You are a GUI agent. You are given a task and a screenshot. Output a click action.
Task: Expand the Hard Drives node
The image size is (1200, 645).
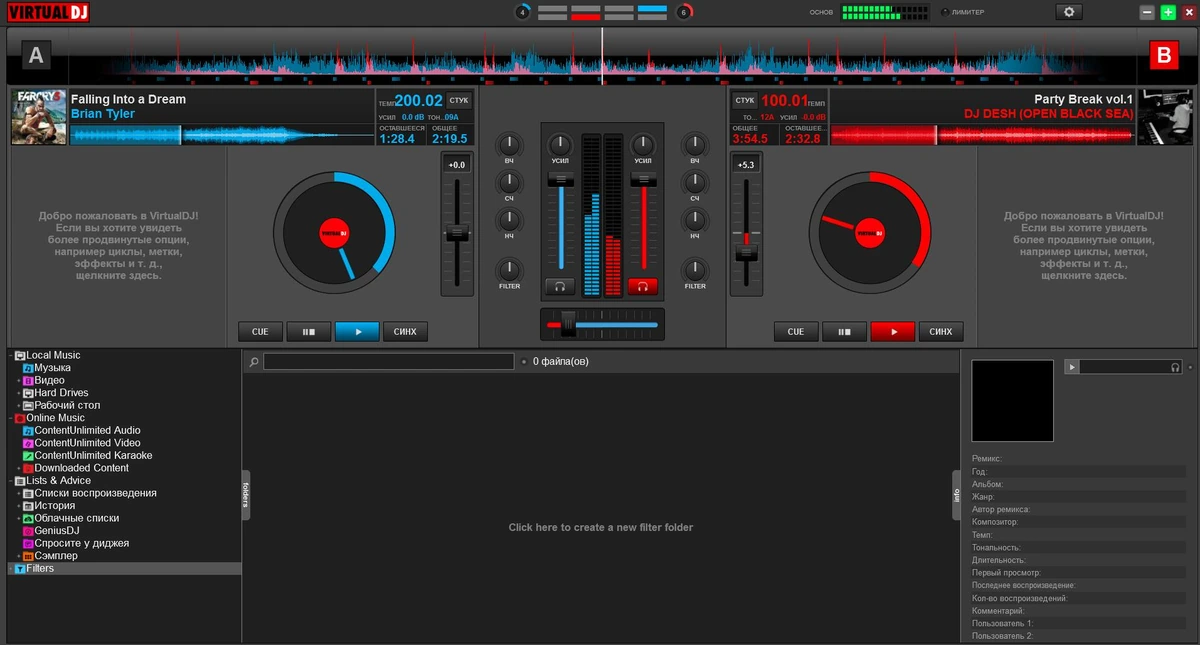coord(18,393)
